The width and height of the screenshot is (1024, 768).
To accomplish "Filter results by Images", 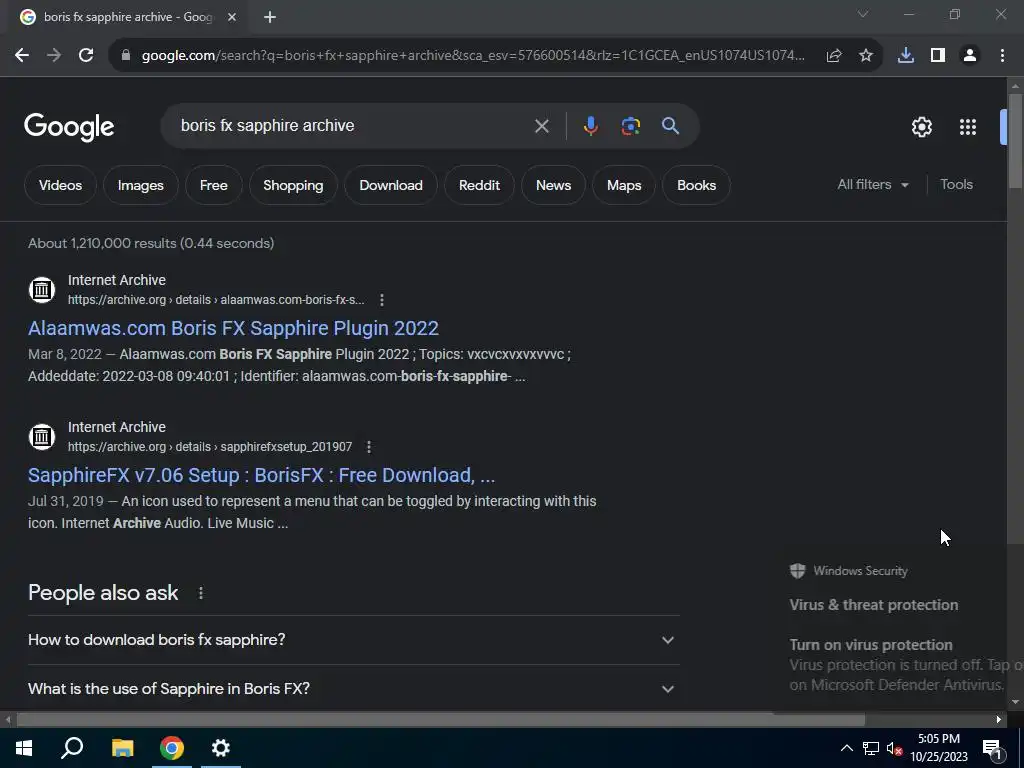I will tap(140, 185).
